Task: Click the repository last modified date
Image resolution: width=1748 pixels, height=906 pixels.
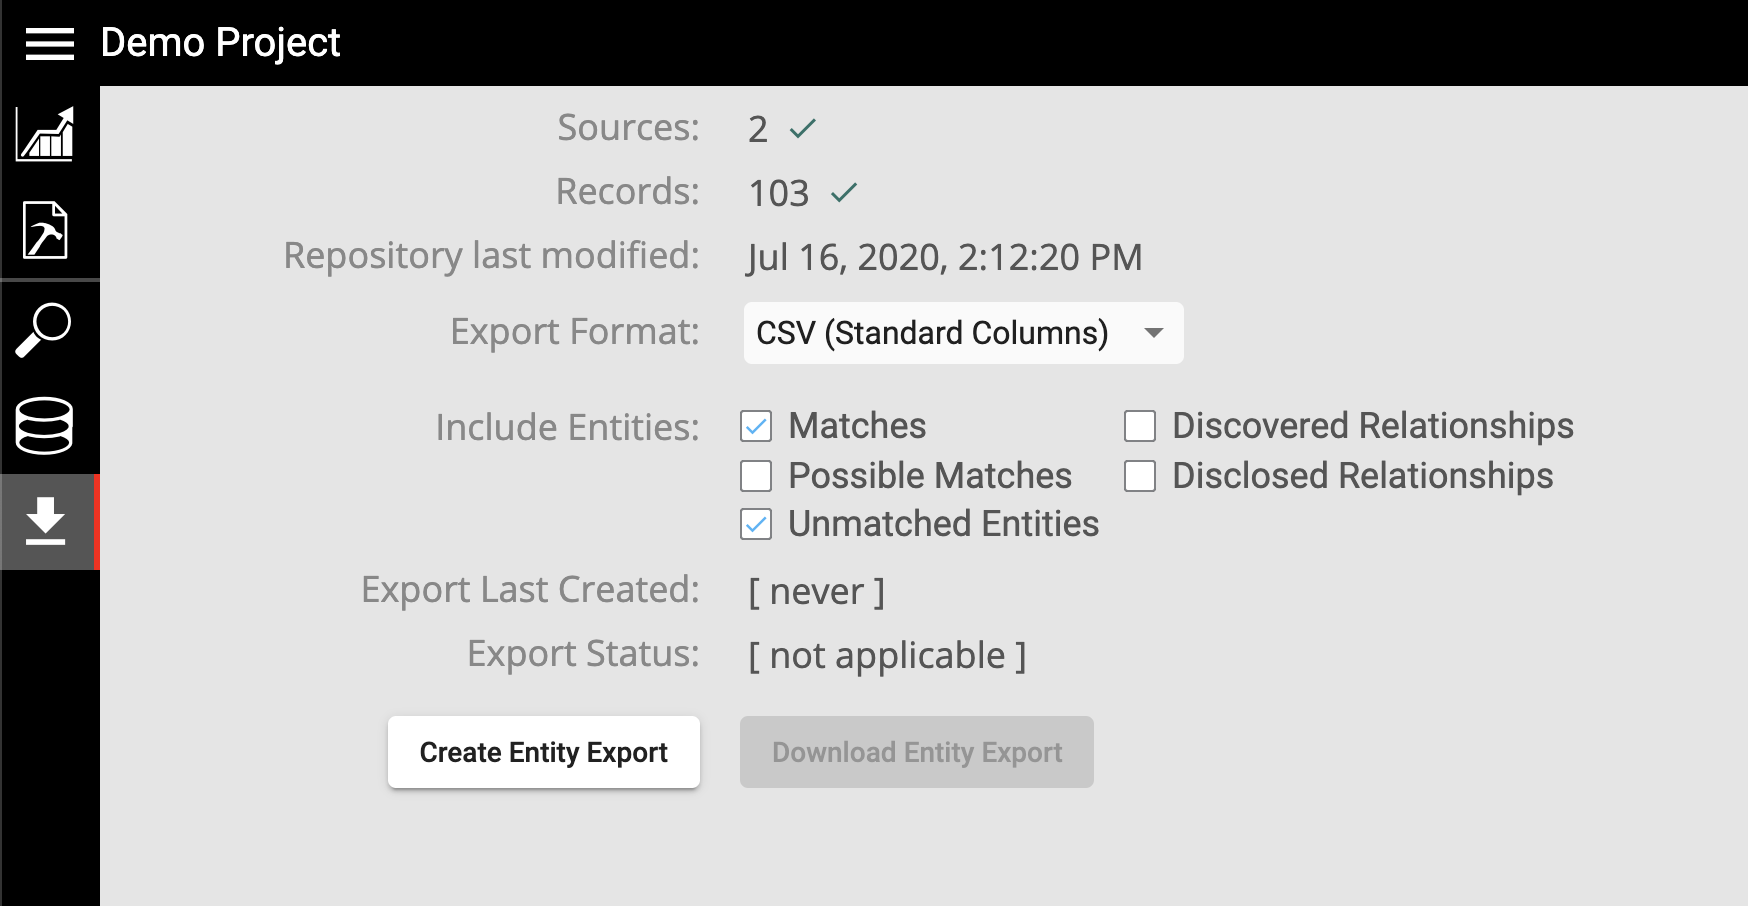Action: pyautogui.click(x=944, y=257)
